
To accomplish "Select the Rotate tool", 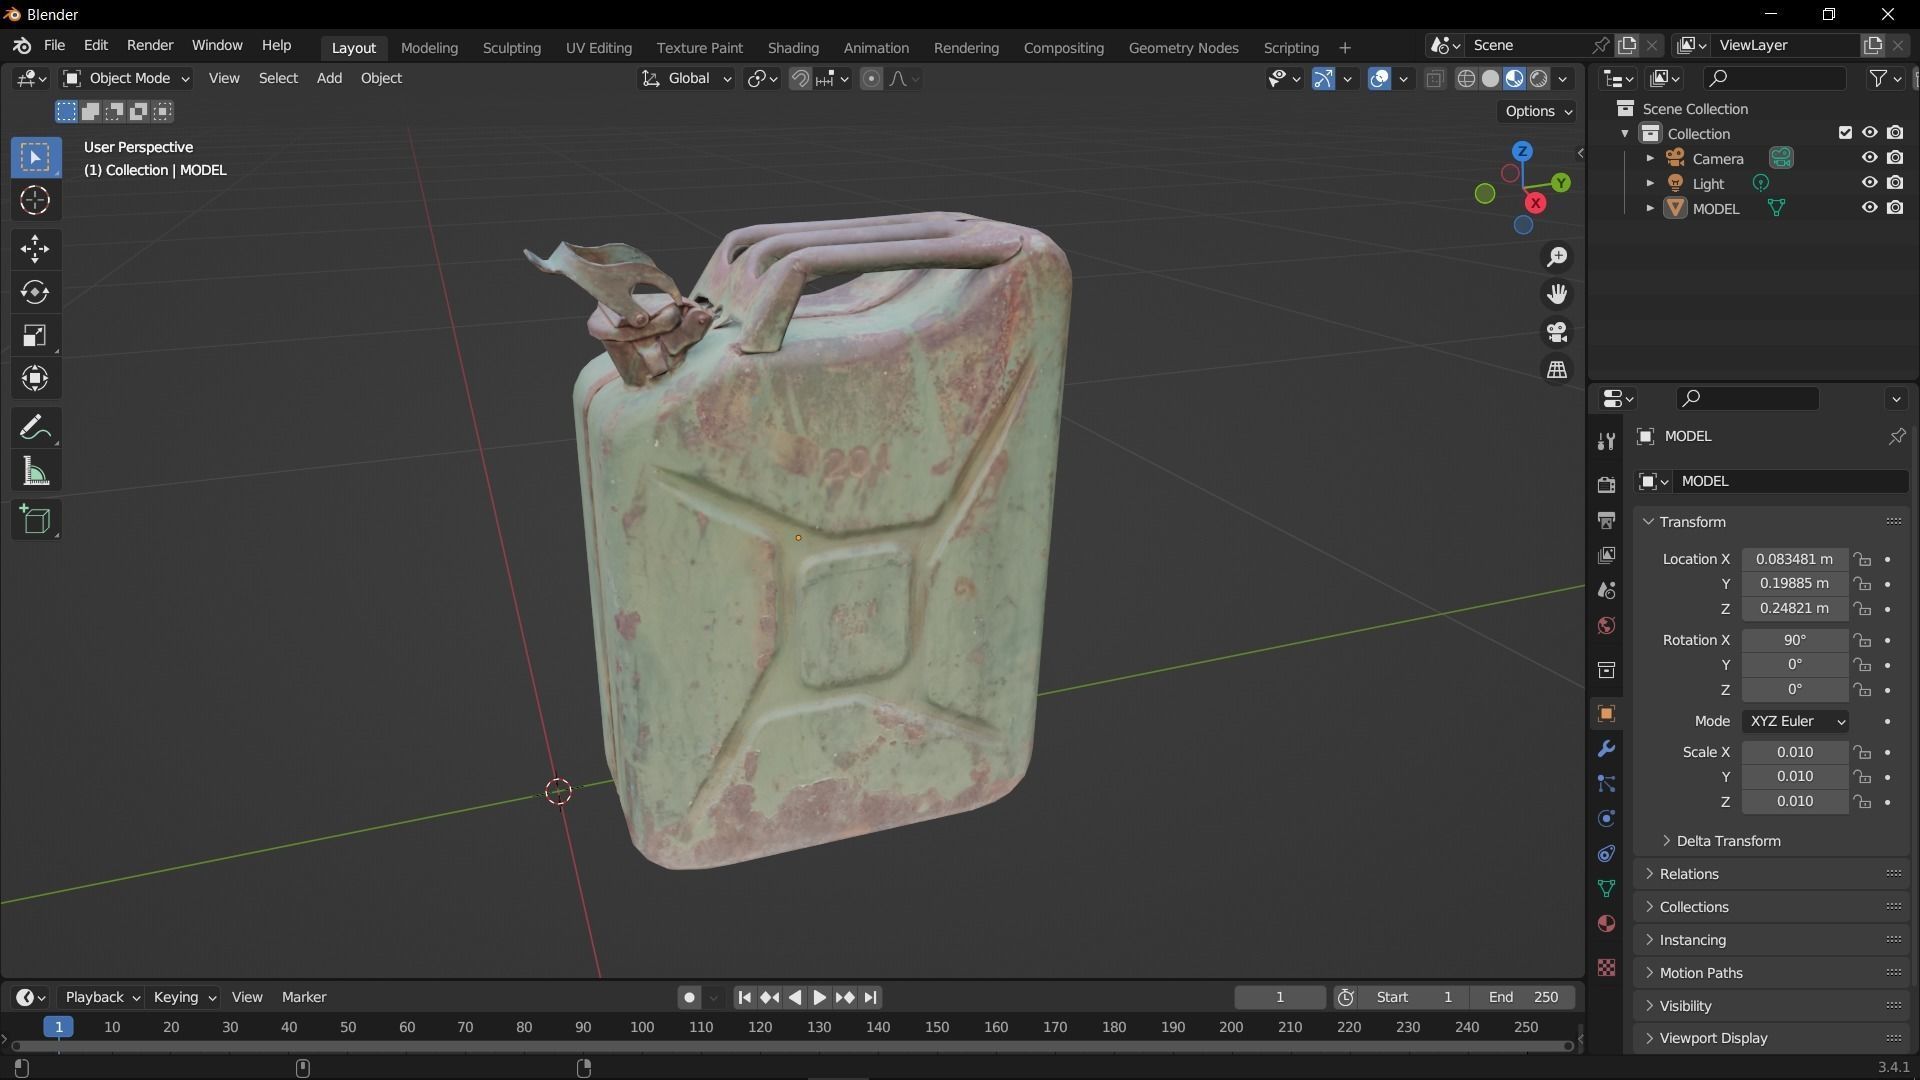I will (x=35, y=292).
